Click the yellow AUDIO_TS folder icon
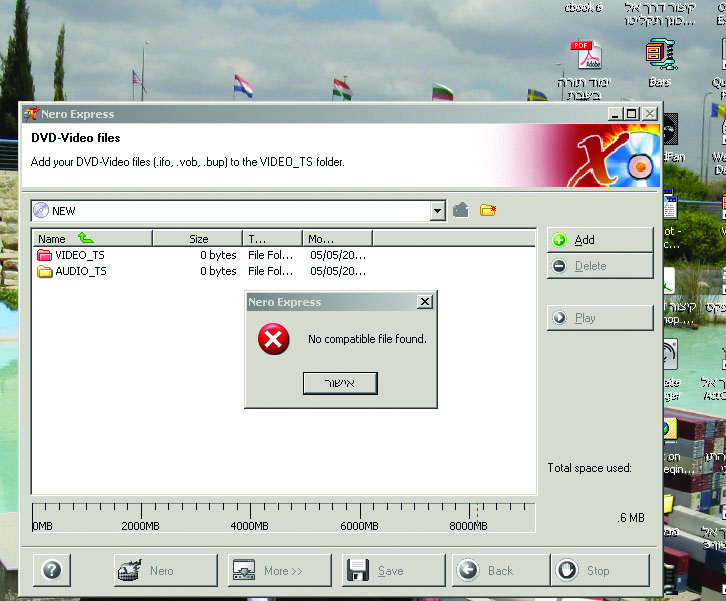 click(44, 271)
